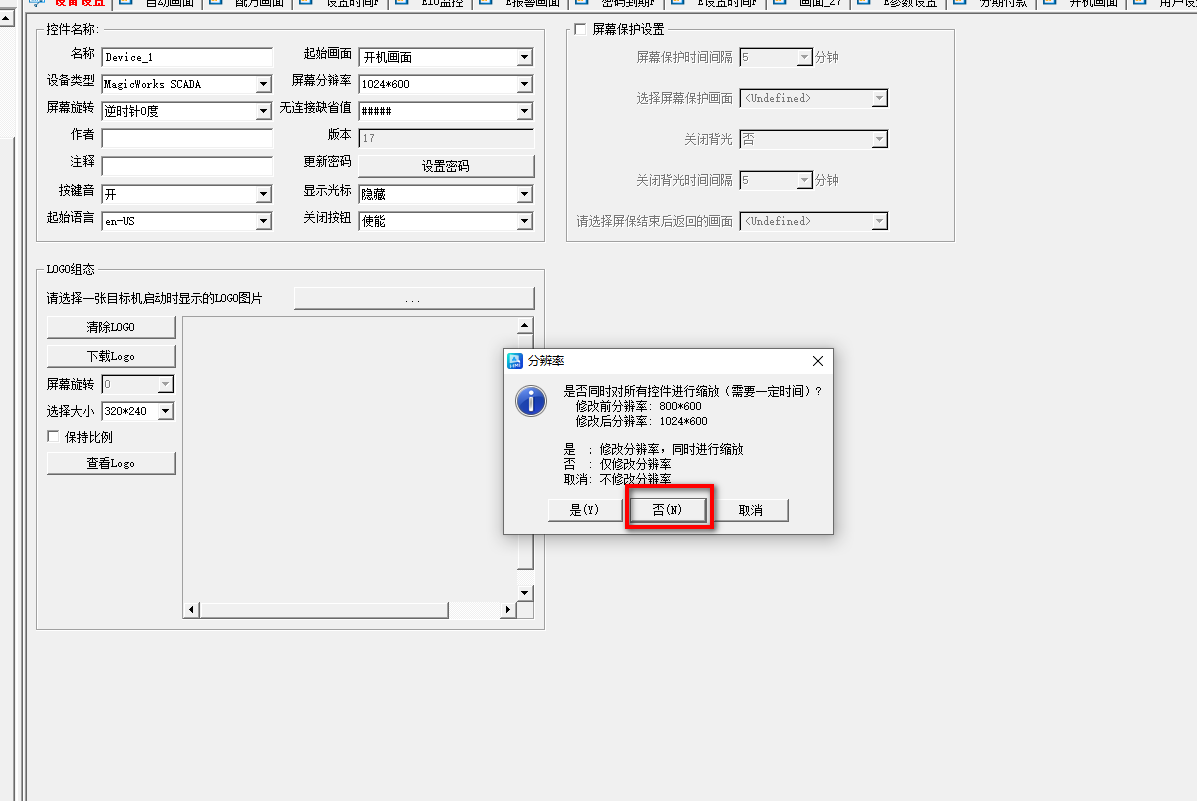
Task: Click the disabled 关闭背光 否 dropdown
Action: [814, 139]
